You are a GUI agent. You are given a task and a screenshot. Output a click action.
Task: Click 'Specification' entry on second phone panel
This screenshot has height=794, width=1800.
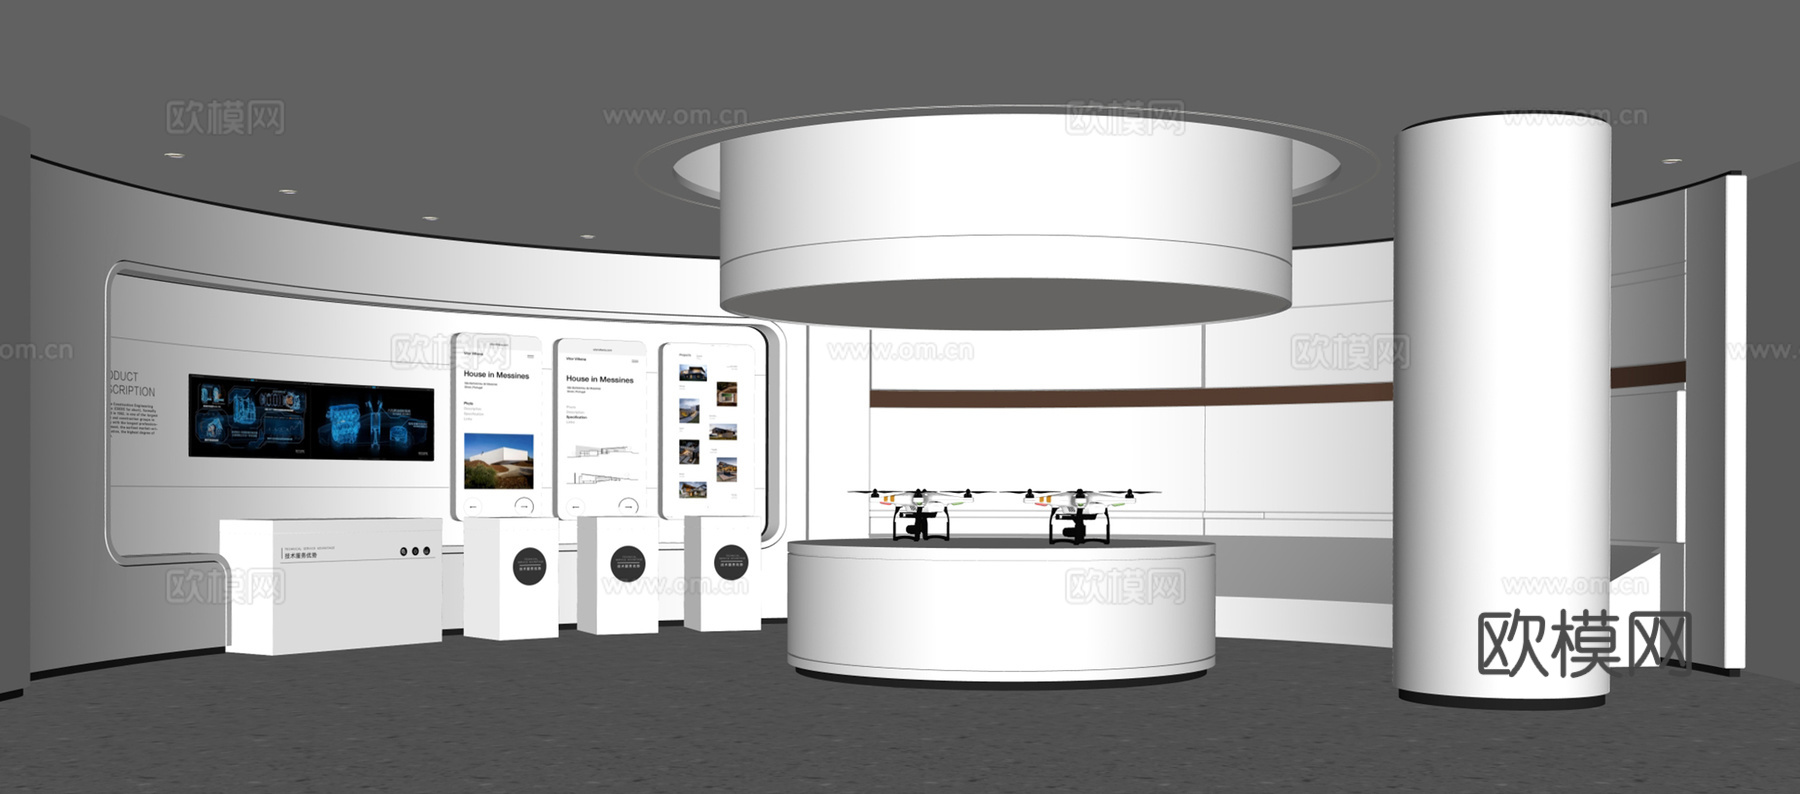click(x=576, y=417)
